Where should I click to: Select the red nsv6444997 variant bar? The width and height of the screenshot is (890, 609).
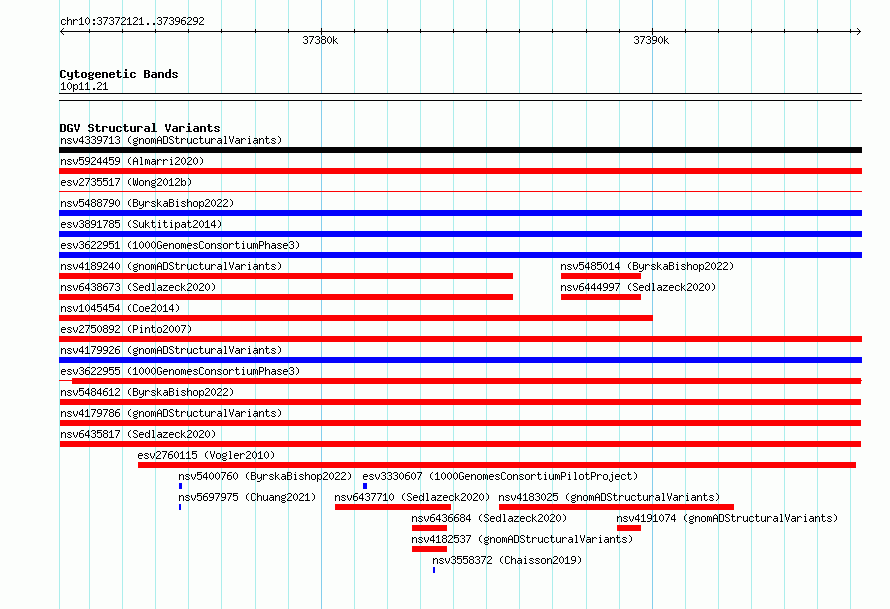pyautogui.click(x=601, y=297)
